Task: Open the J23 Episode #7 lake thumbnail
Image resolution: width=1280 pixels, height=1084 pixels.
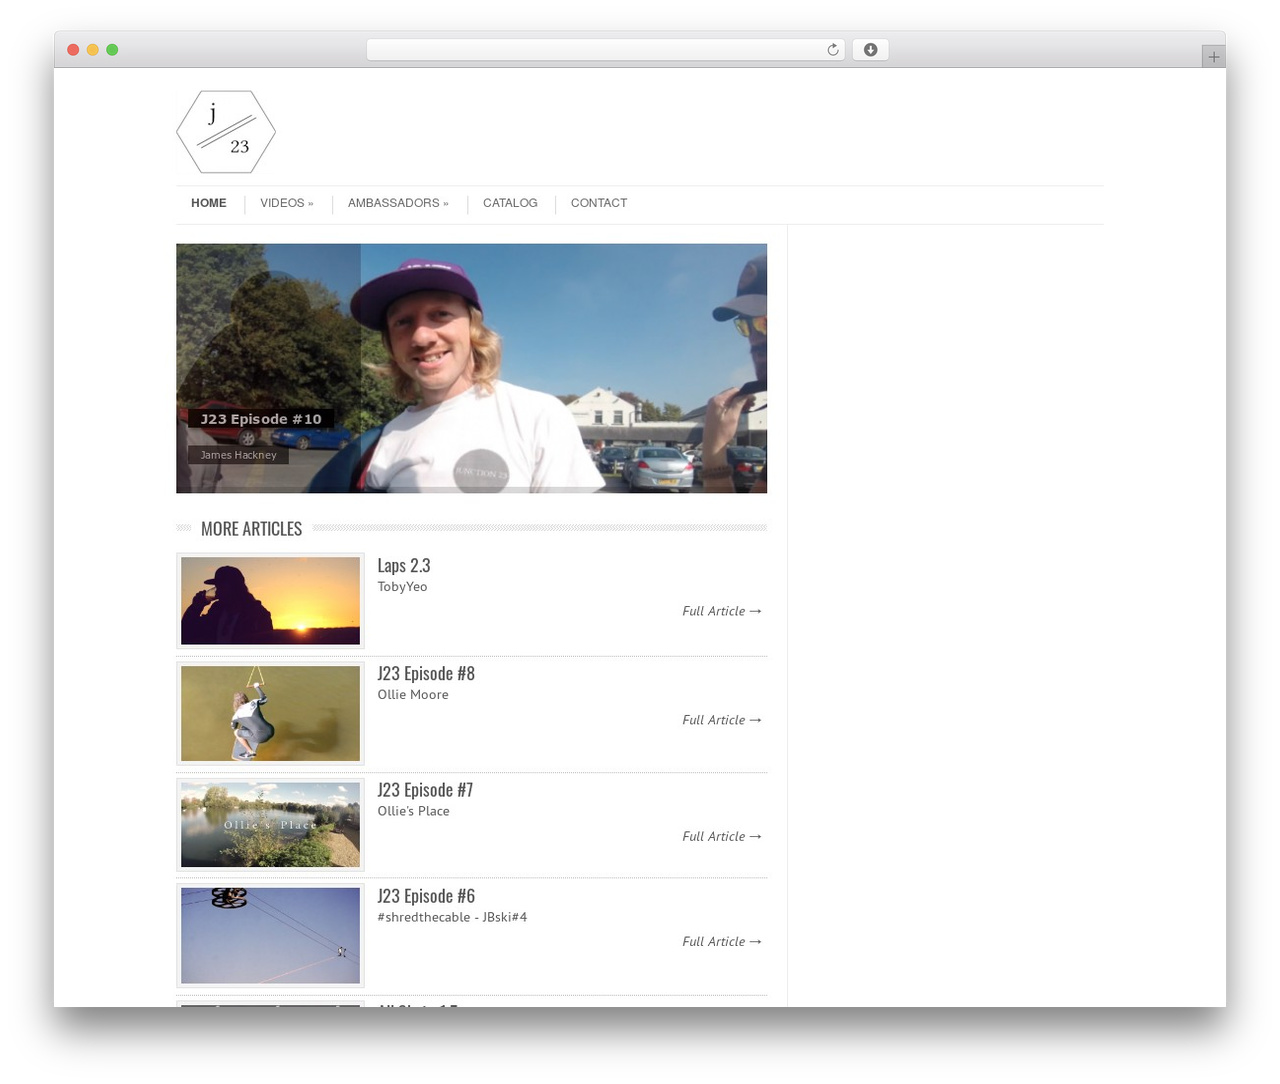Action: click(x=270, y=825)
